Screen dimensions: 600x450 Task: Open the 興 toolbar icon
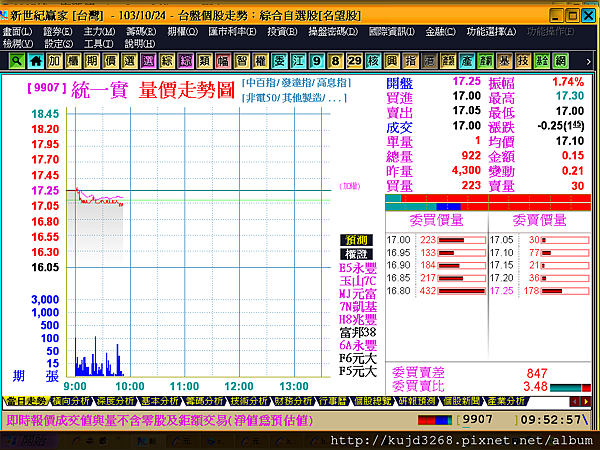coord(392,61)
